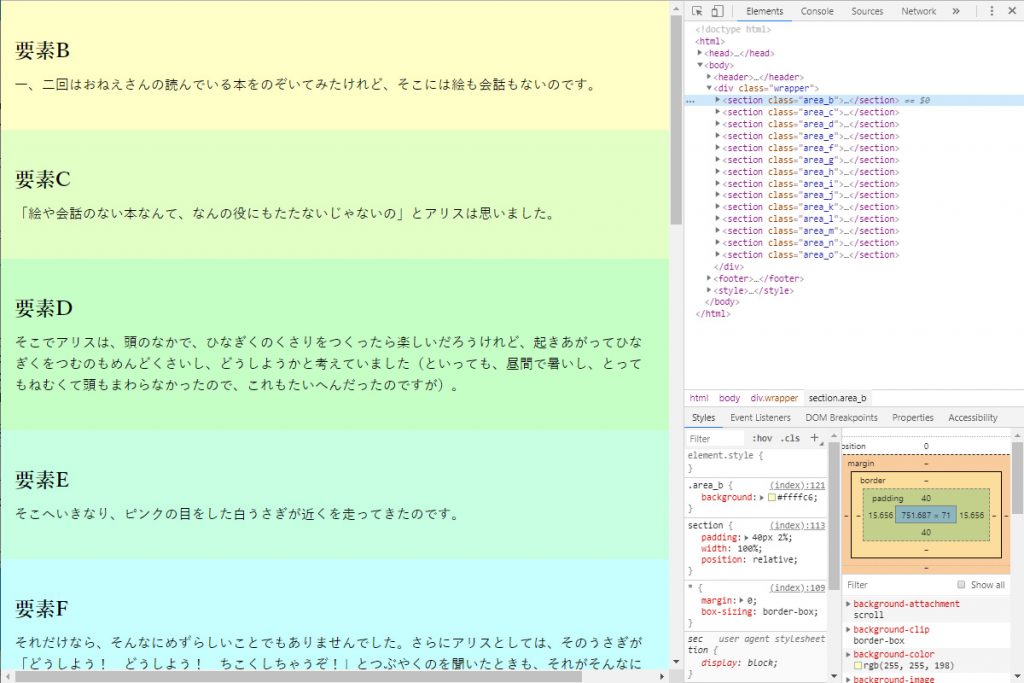Collapse the div wrapper node
Viewport: 1024px width, 683px height.
[709, 88]
